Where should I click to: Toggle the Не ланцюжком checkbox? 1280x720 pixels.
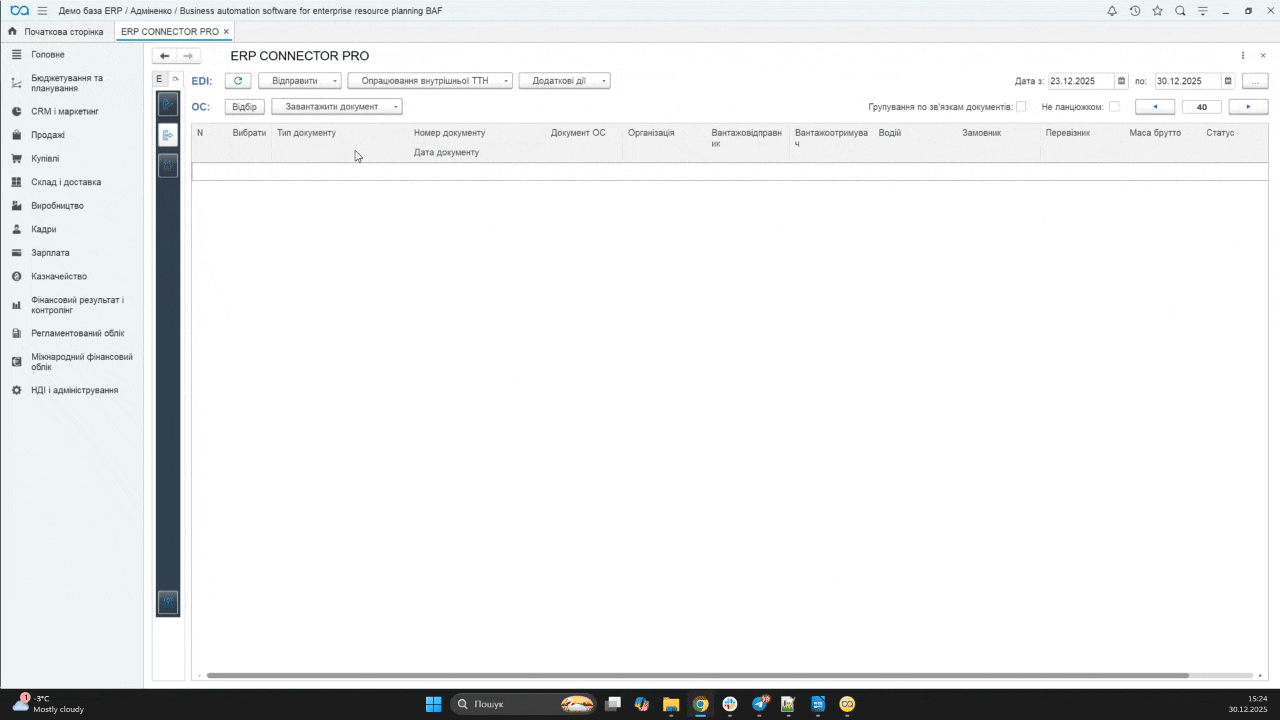coord(1114,107)
